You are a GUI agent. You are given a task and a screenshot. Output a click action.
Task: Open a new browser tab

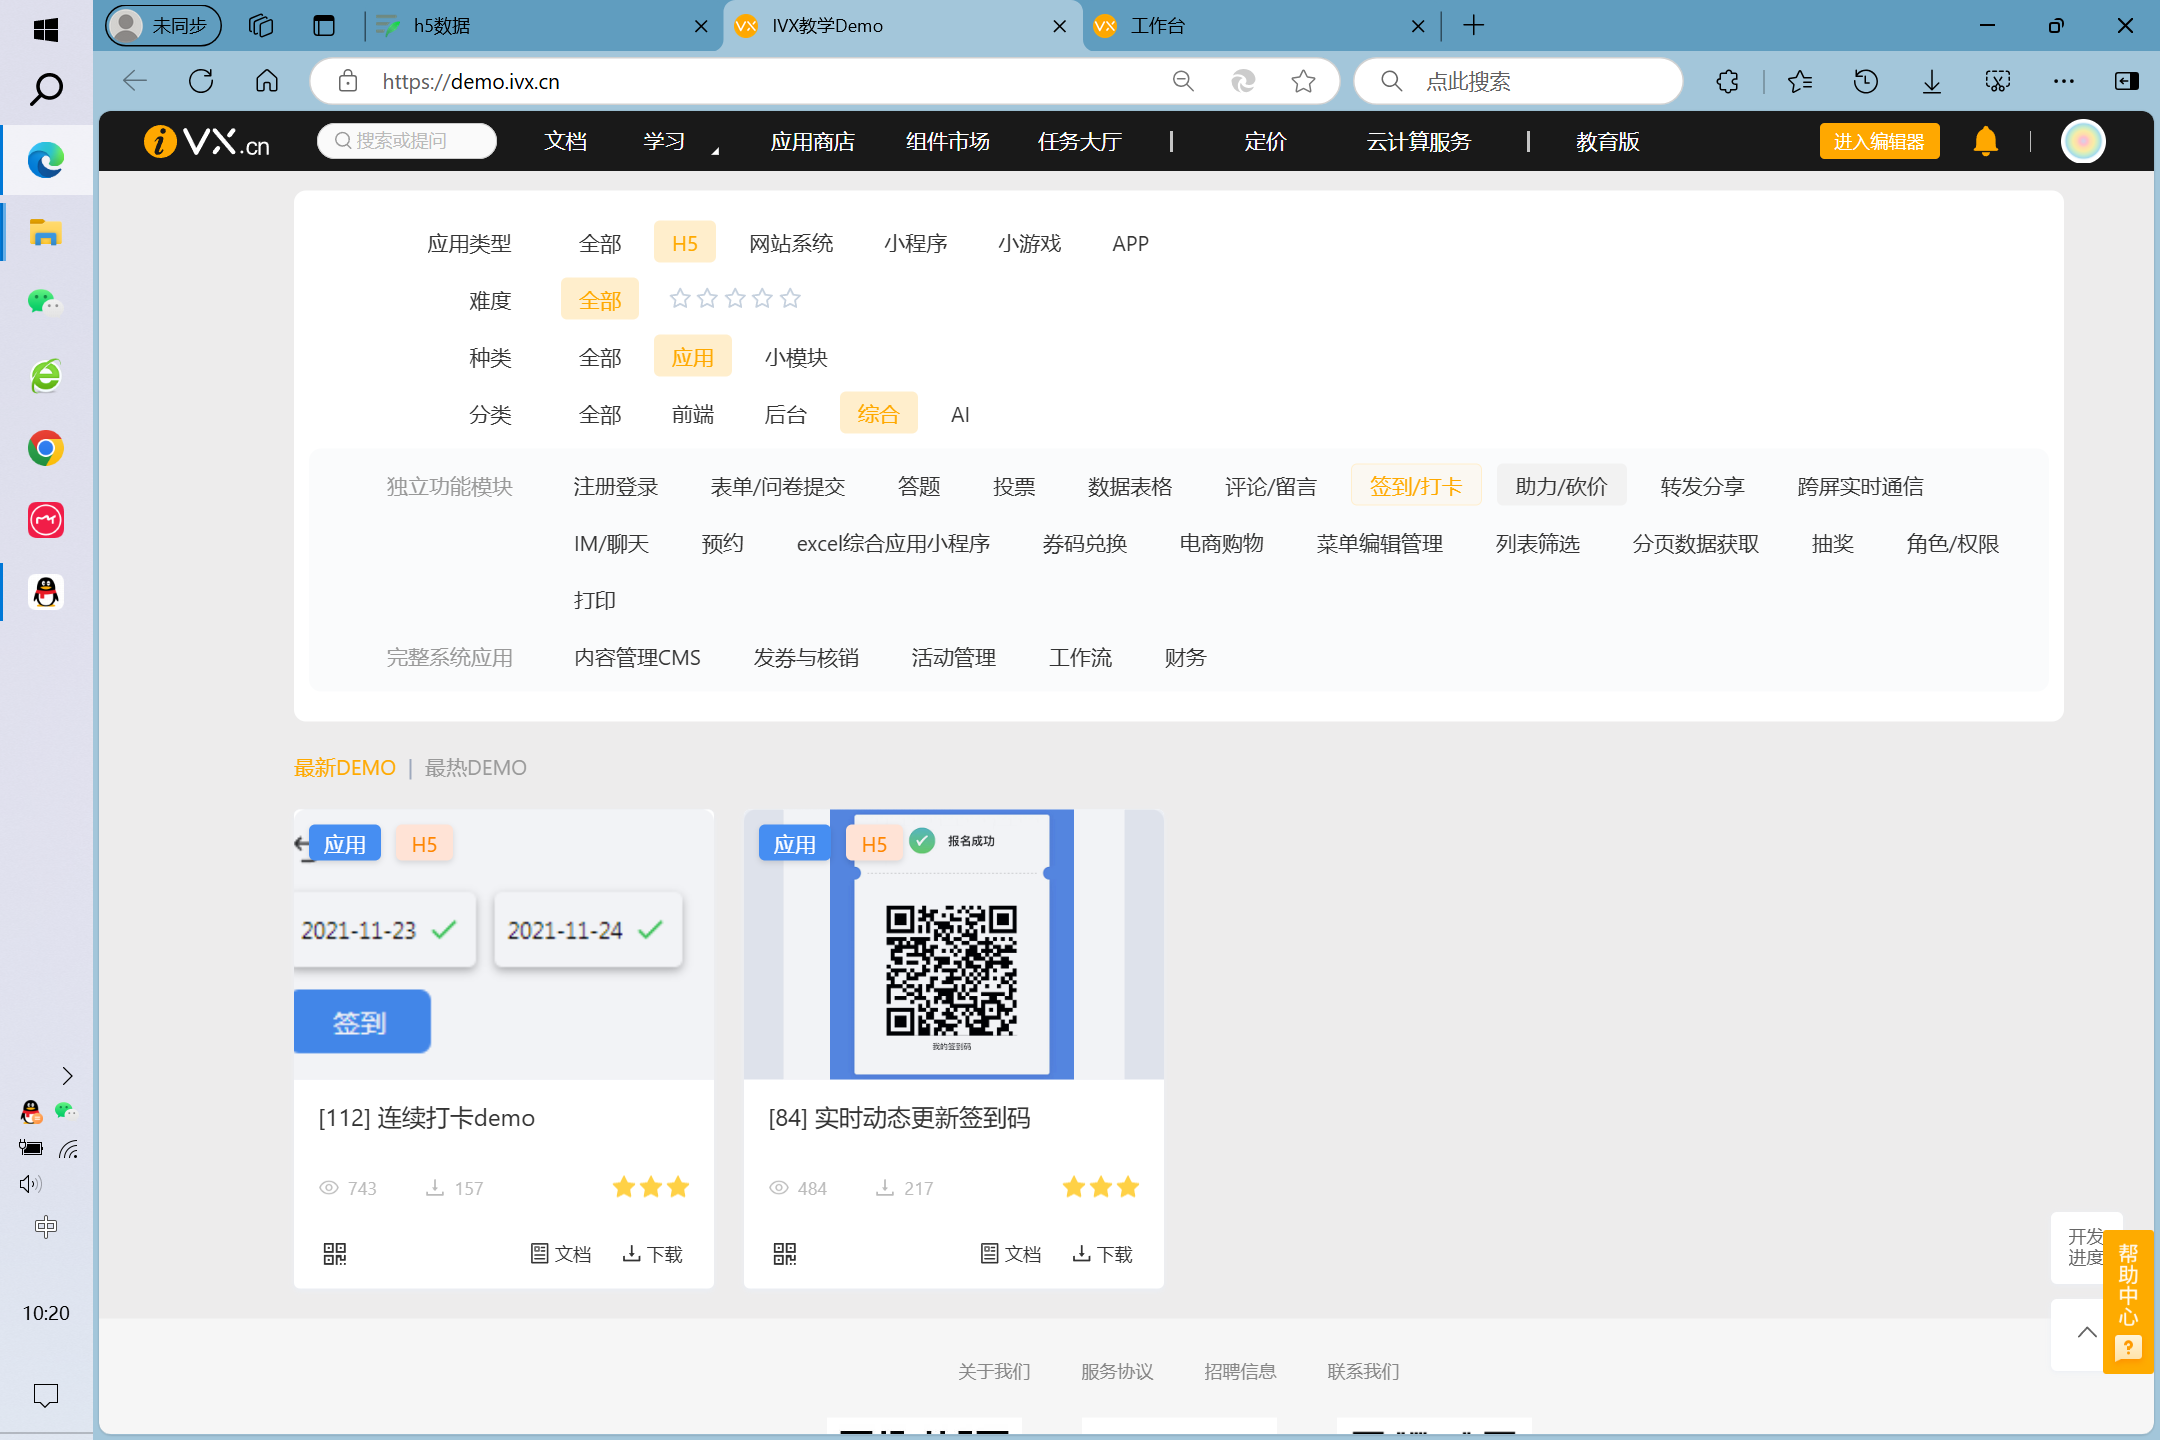click(x=1473, y=26)
